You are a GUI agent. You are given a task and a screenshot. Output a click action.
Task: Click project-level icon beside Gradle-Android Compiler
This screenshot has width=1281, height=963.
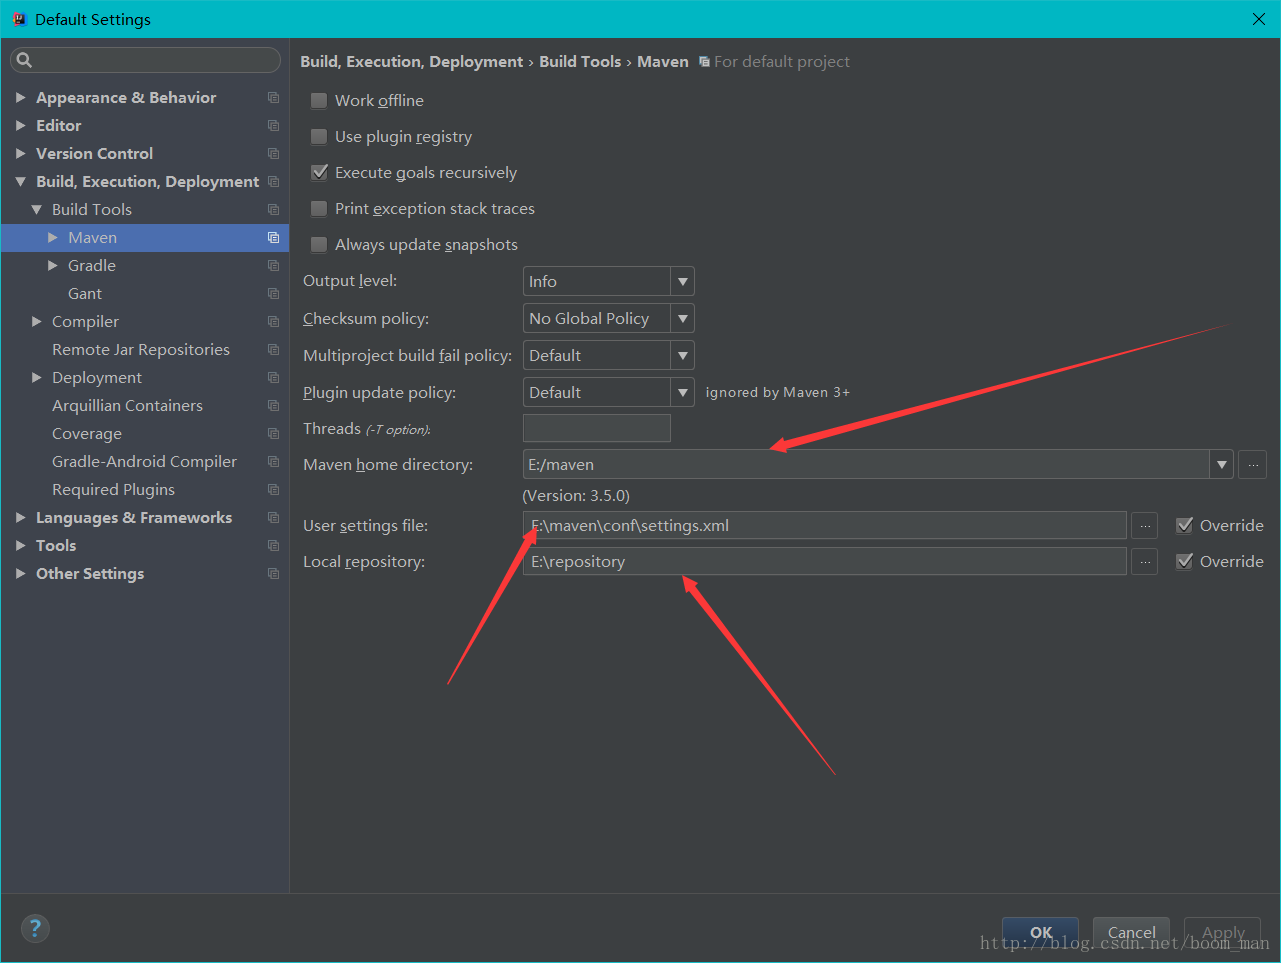pos(273,462)
